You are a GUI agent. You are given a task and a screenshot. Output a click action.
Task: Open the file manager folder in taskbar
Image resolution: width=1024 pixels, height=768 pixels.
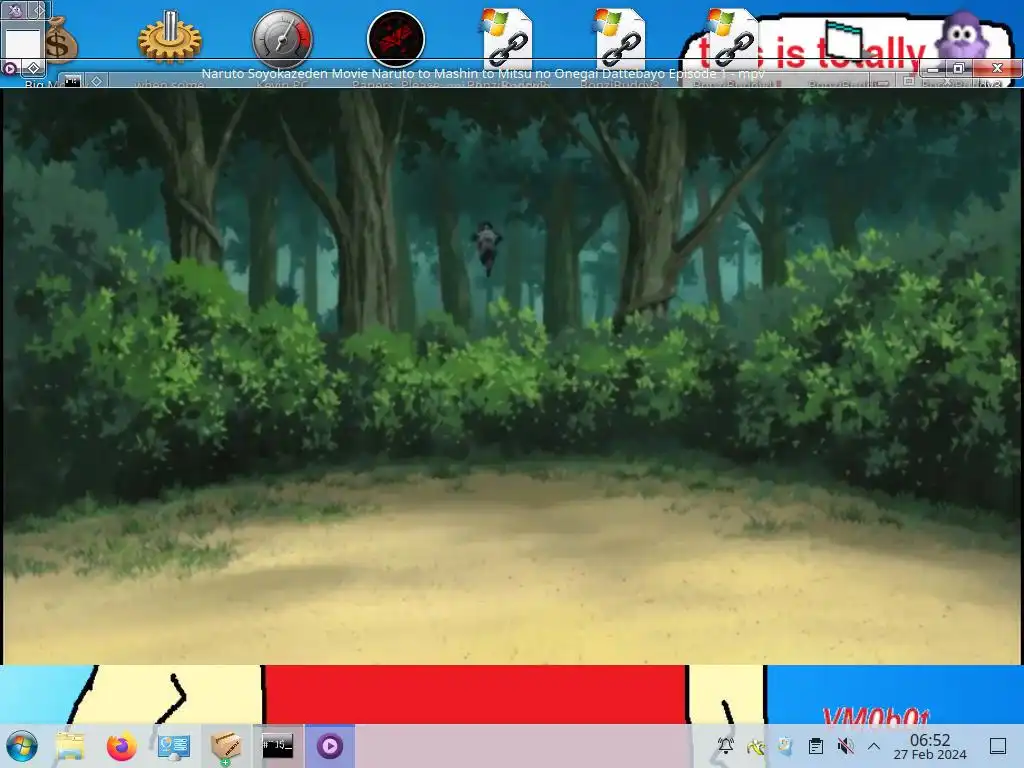(71, 746)
